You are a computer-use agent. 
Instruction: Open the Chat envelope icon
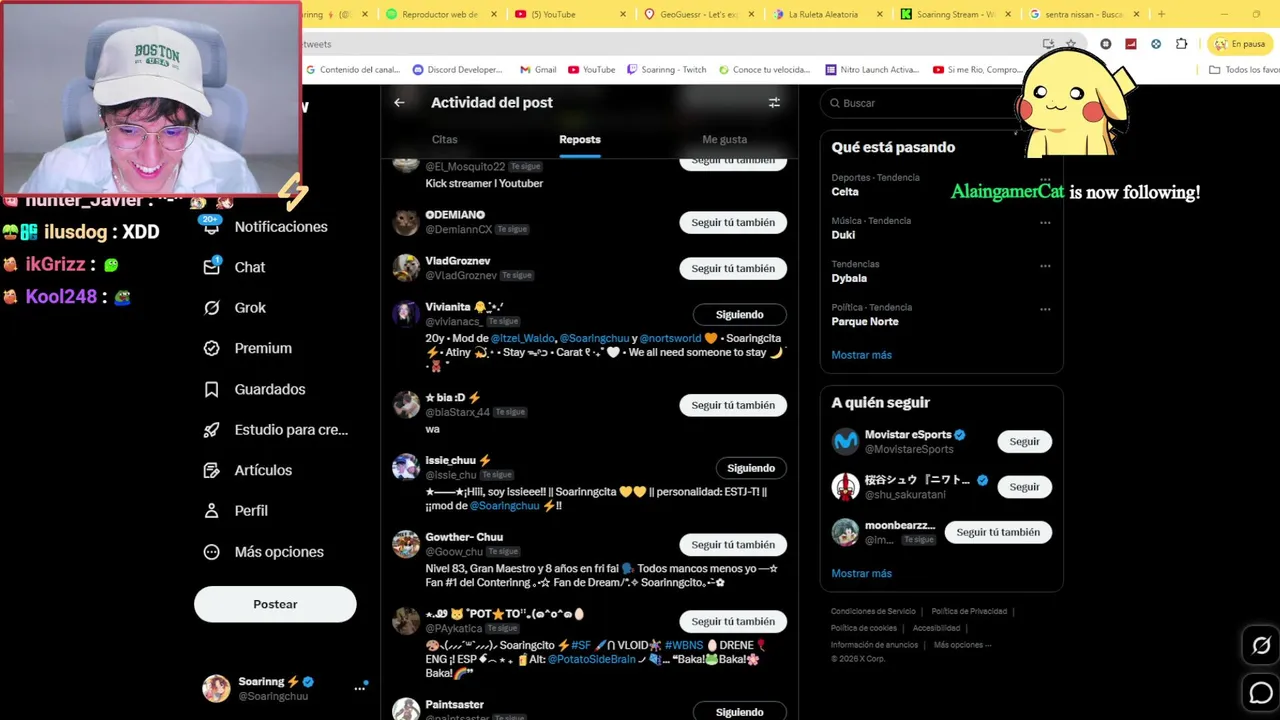point(211,267)
